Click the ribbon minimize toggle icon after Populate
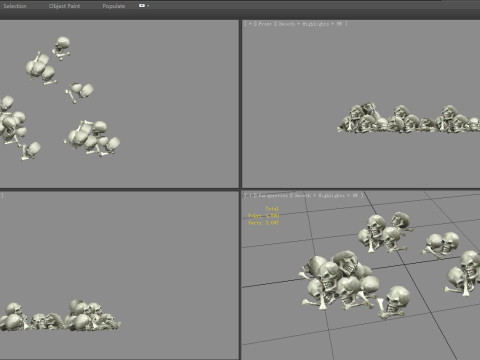480x360 pixels. (142, 6)
